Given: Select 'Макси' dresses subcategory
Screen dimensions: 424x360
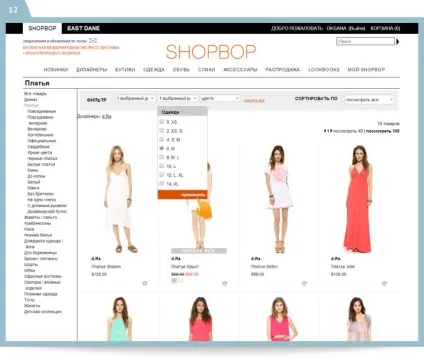Looking at the screenshot, I should 33,188.
